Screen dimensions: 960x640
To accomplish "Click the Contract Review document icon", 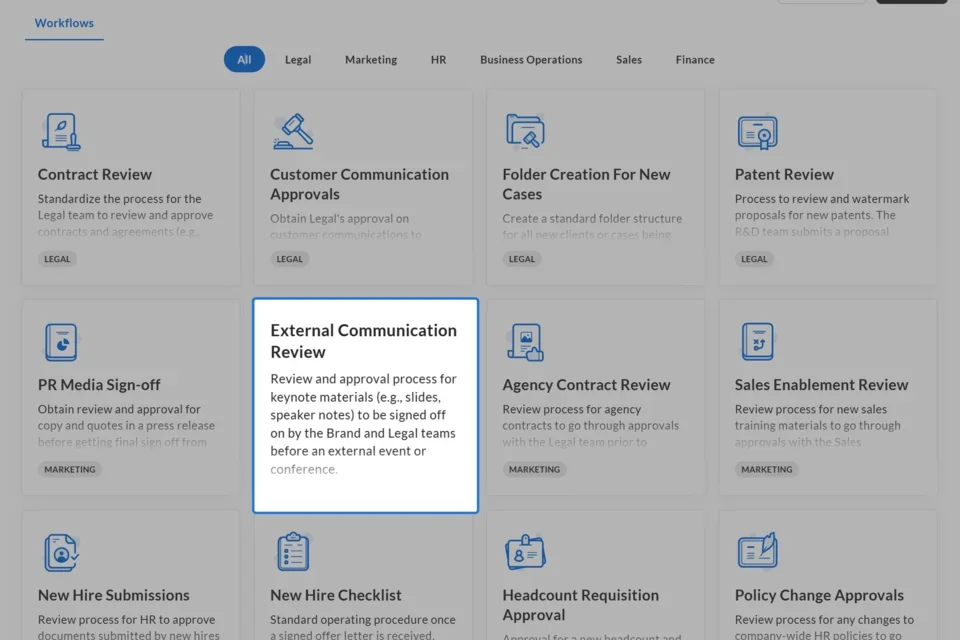I will [61, 132].
